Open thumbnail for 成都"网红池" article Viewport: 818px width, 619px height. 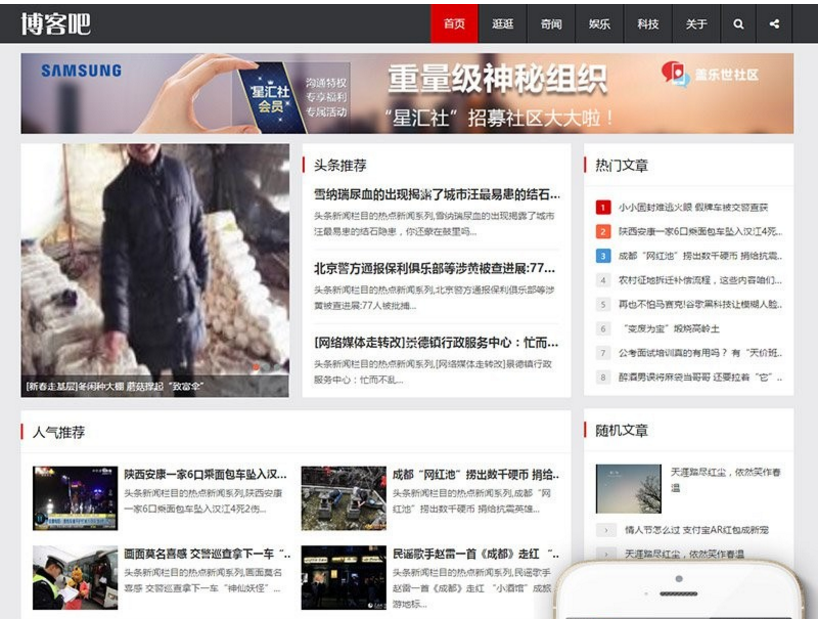pos(344,498)
